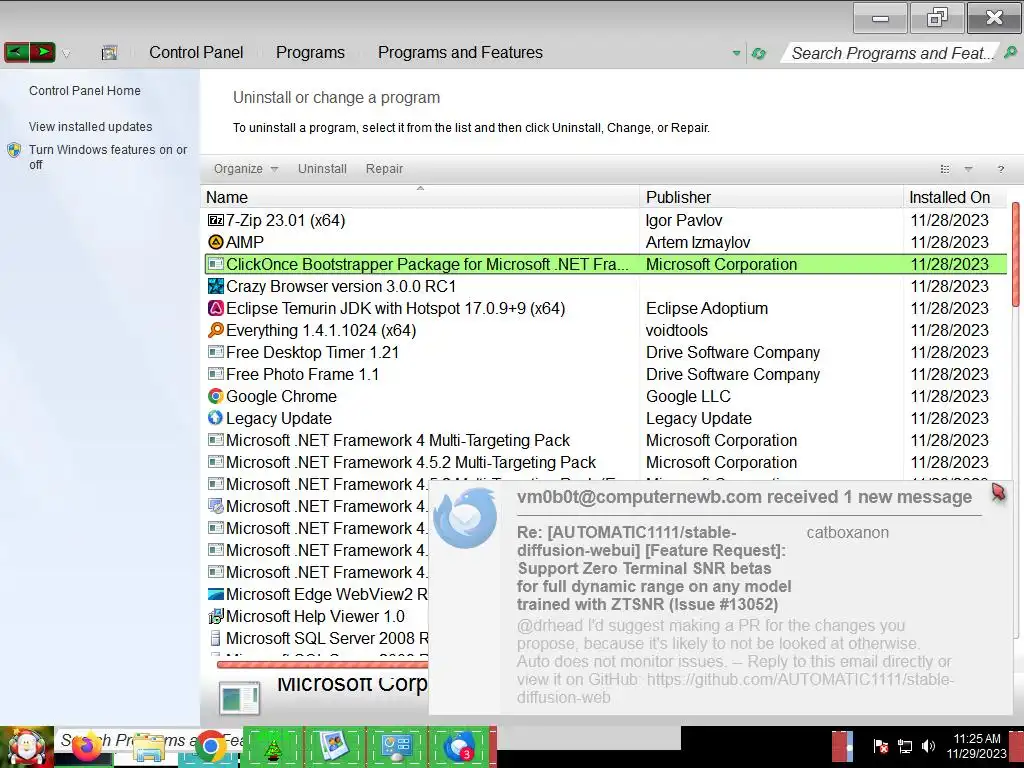1024x768 pixels.
Task: Click the Search Programs and Features field
Action: [x=891, y=53]
